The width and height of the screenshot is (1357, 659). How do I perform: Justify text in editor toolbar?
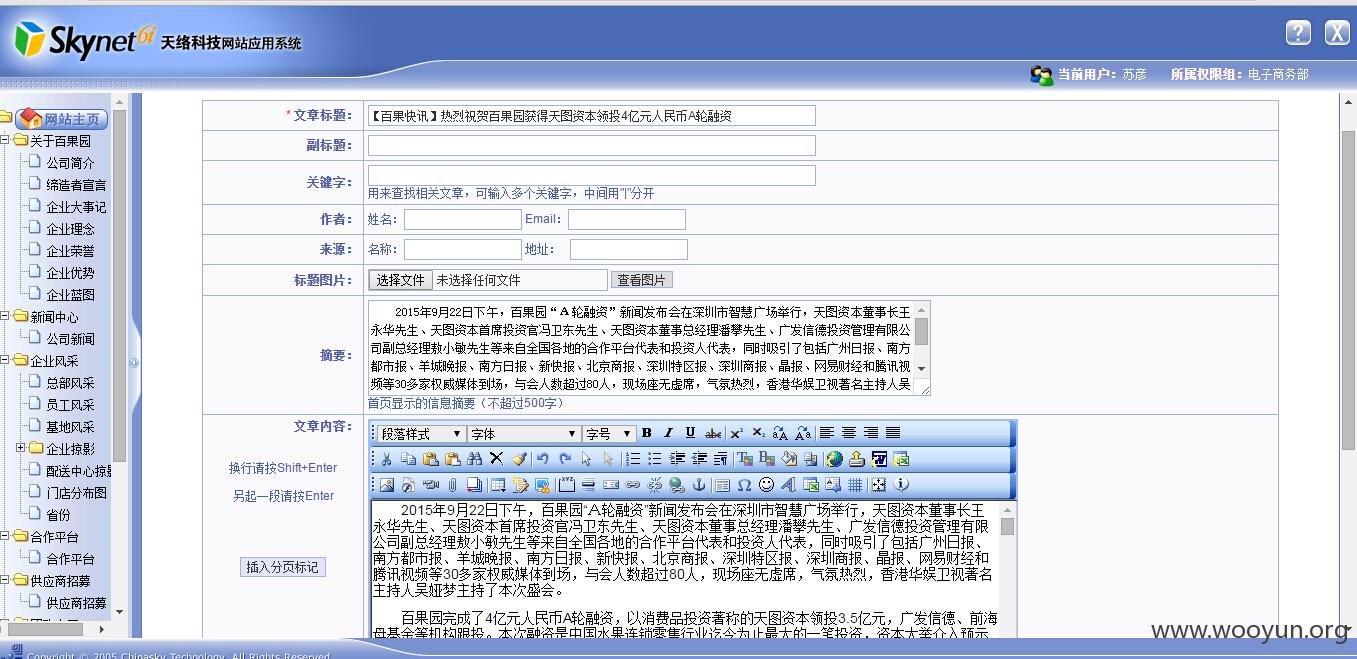(893, 433)
